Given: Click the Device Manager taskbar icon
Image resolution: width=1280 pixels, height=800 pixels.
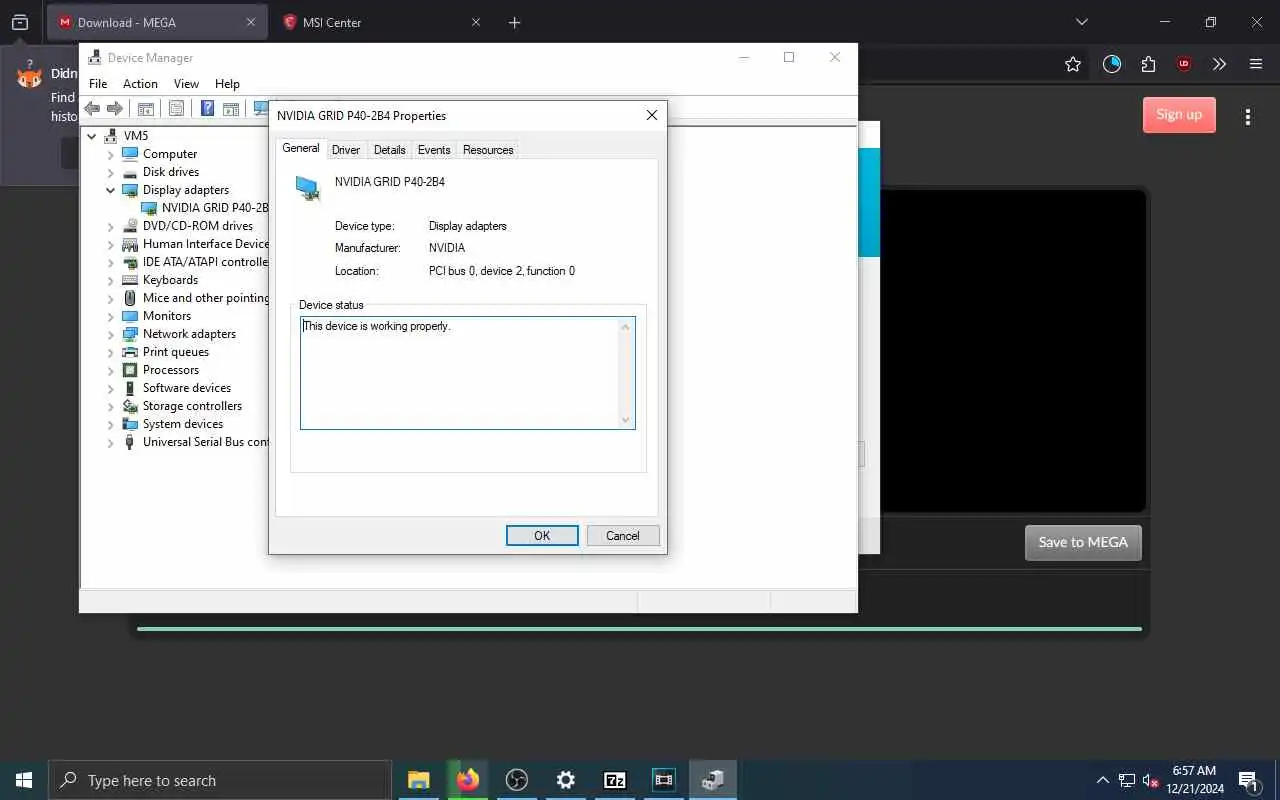Looking at the screenshot, I should [x=713, y=780].
